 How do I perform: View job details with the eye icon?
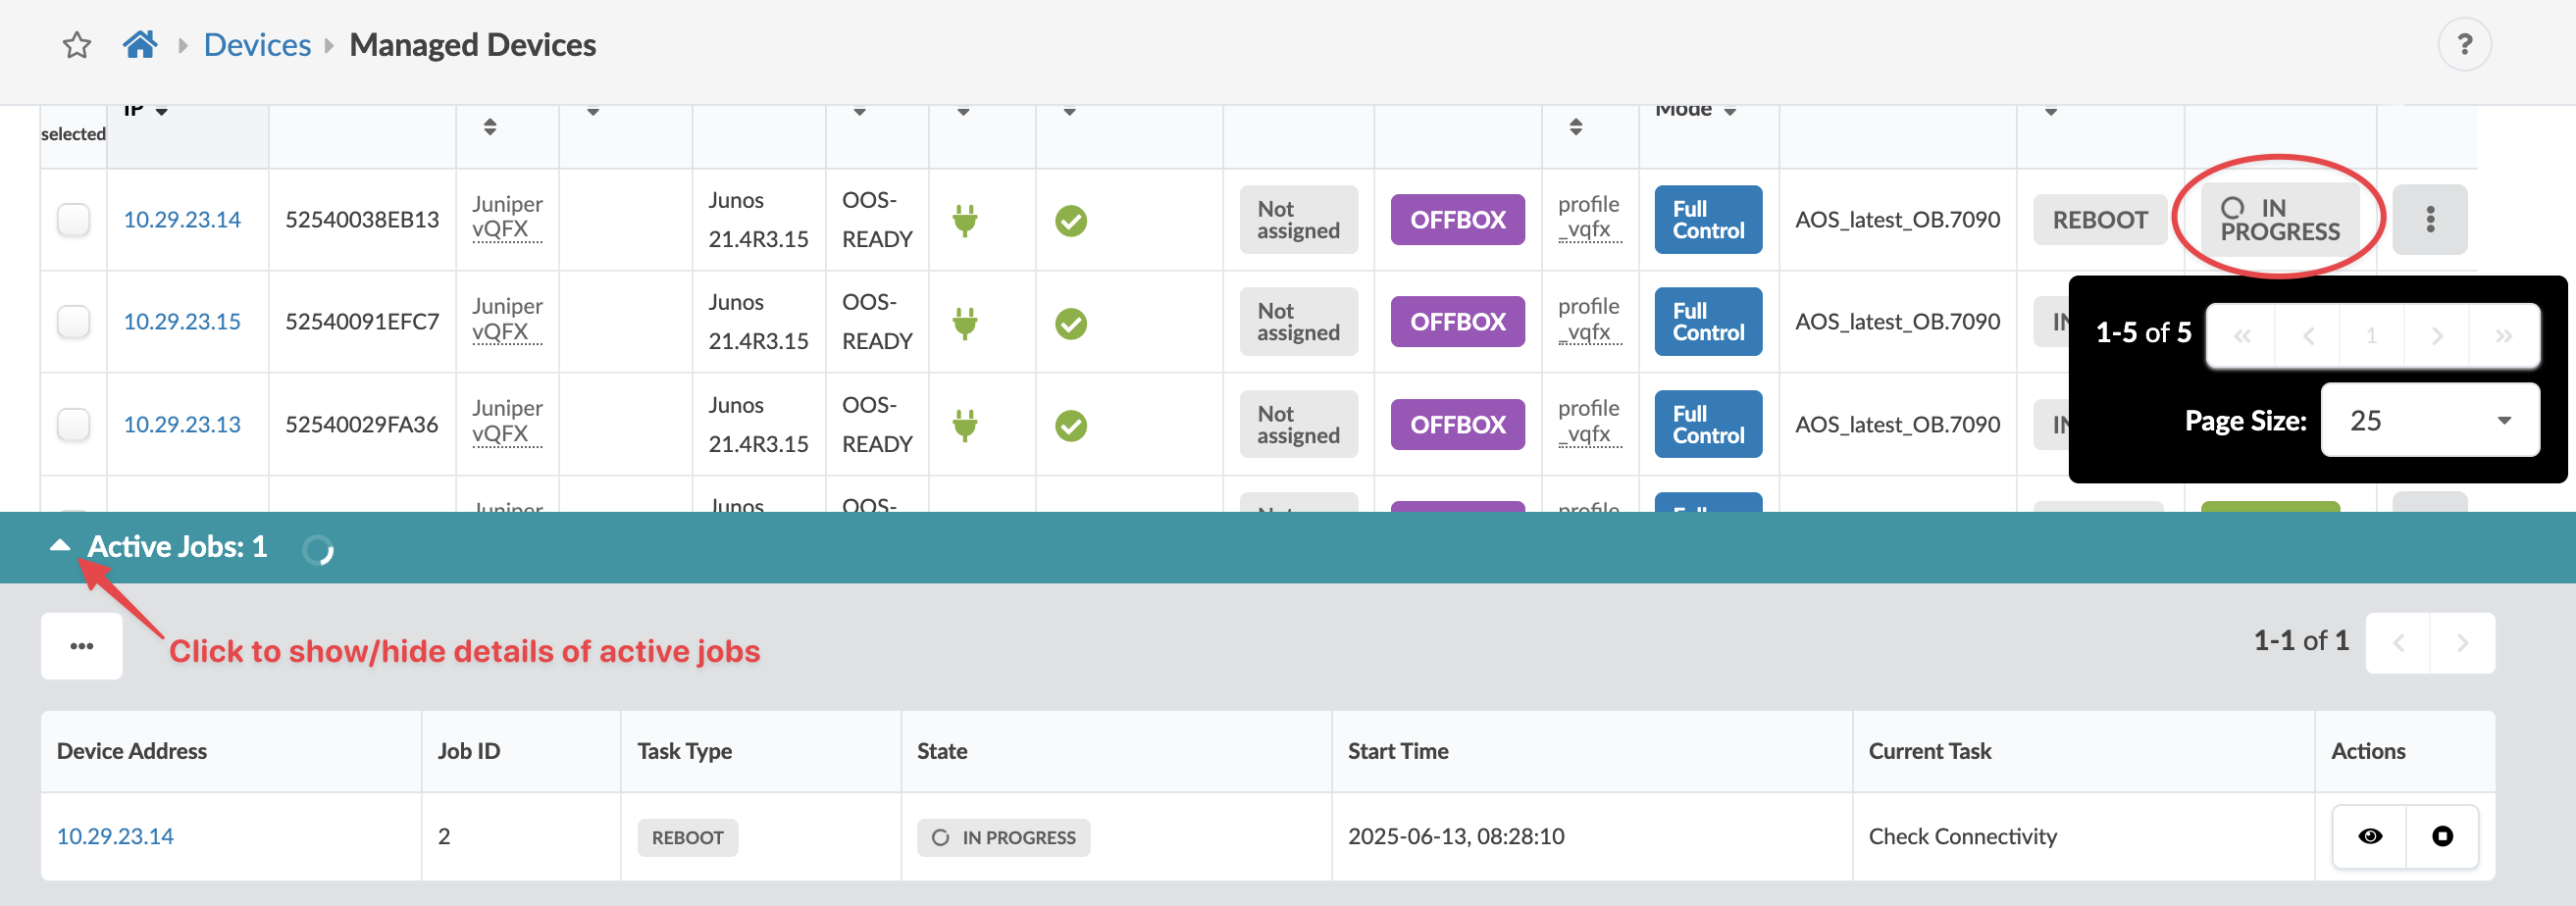(2369, 836)
